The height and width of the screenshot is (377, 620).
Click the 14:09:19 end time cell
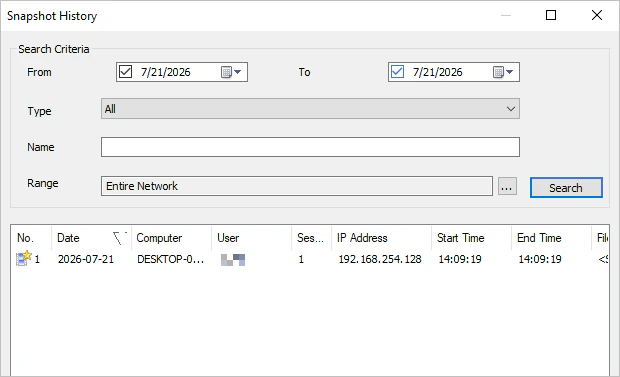540,259
